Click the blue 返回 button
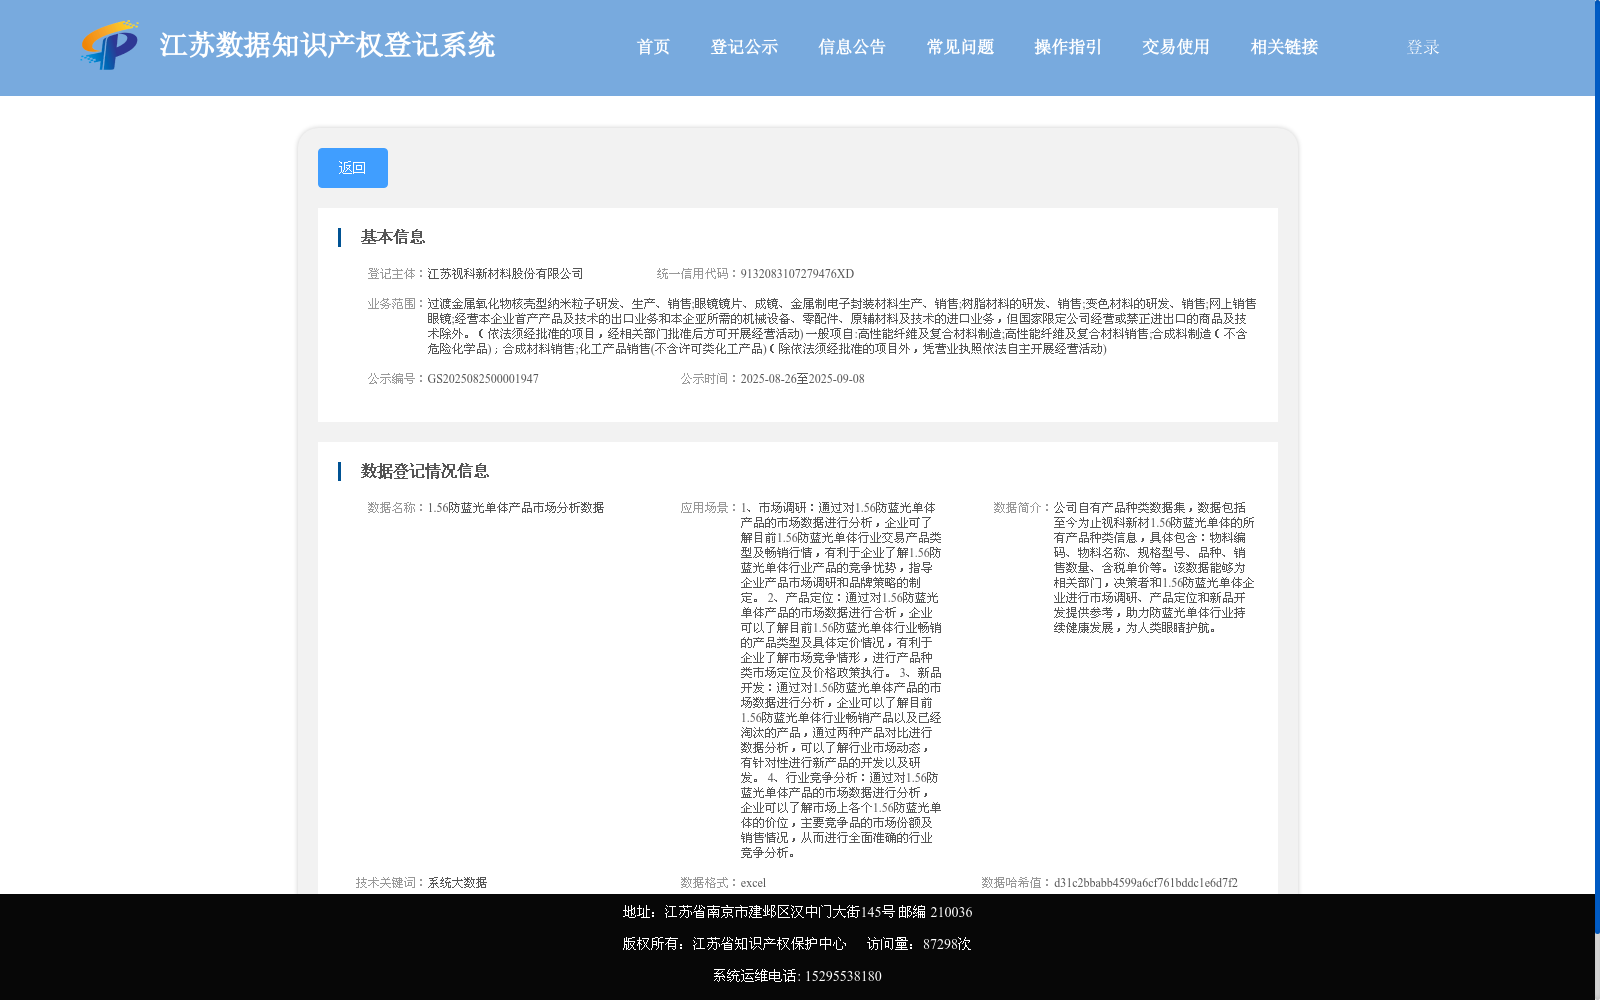This screenshot has height=1000, width=1600. click(353, 168)
